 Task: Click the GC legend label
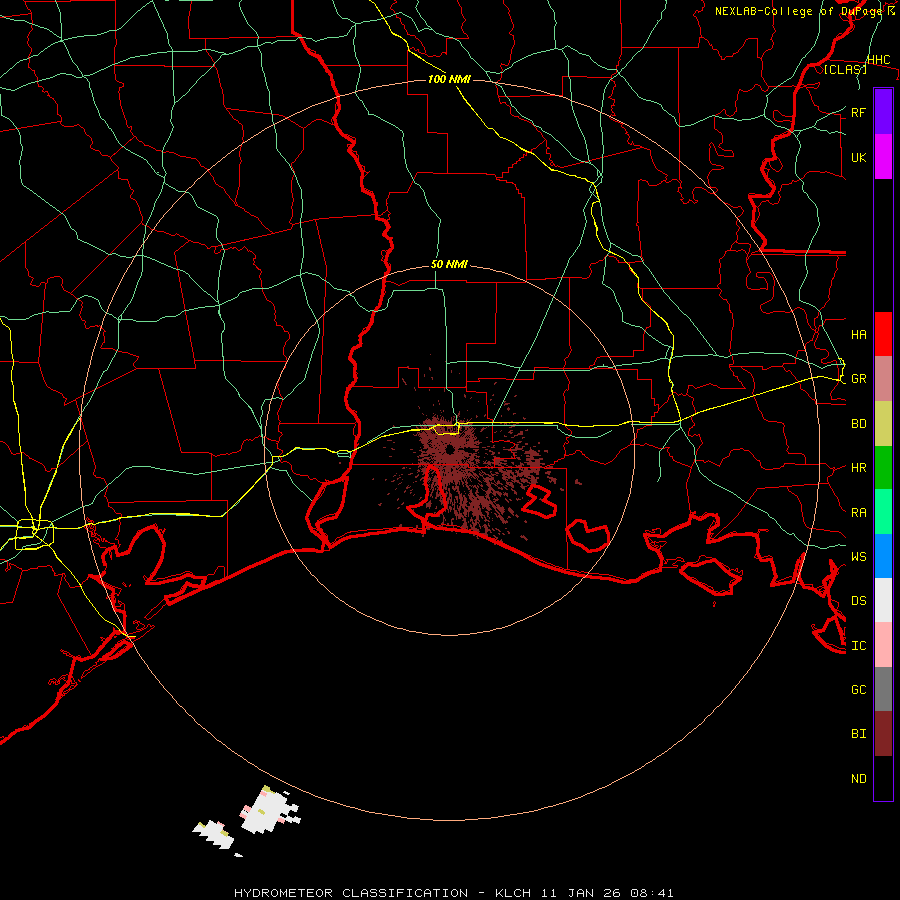[858, 689]
